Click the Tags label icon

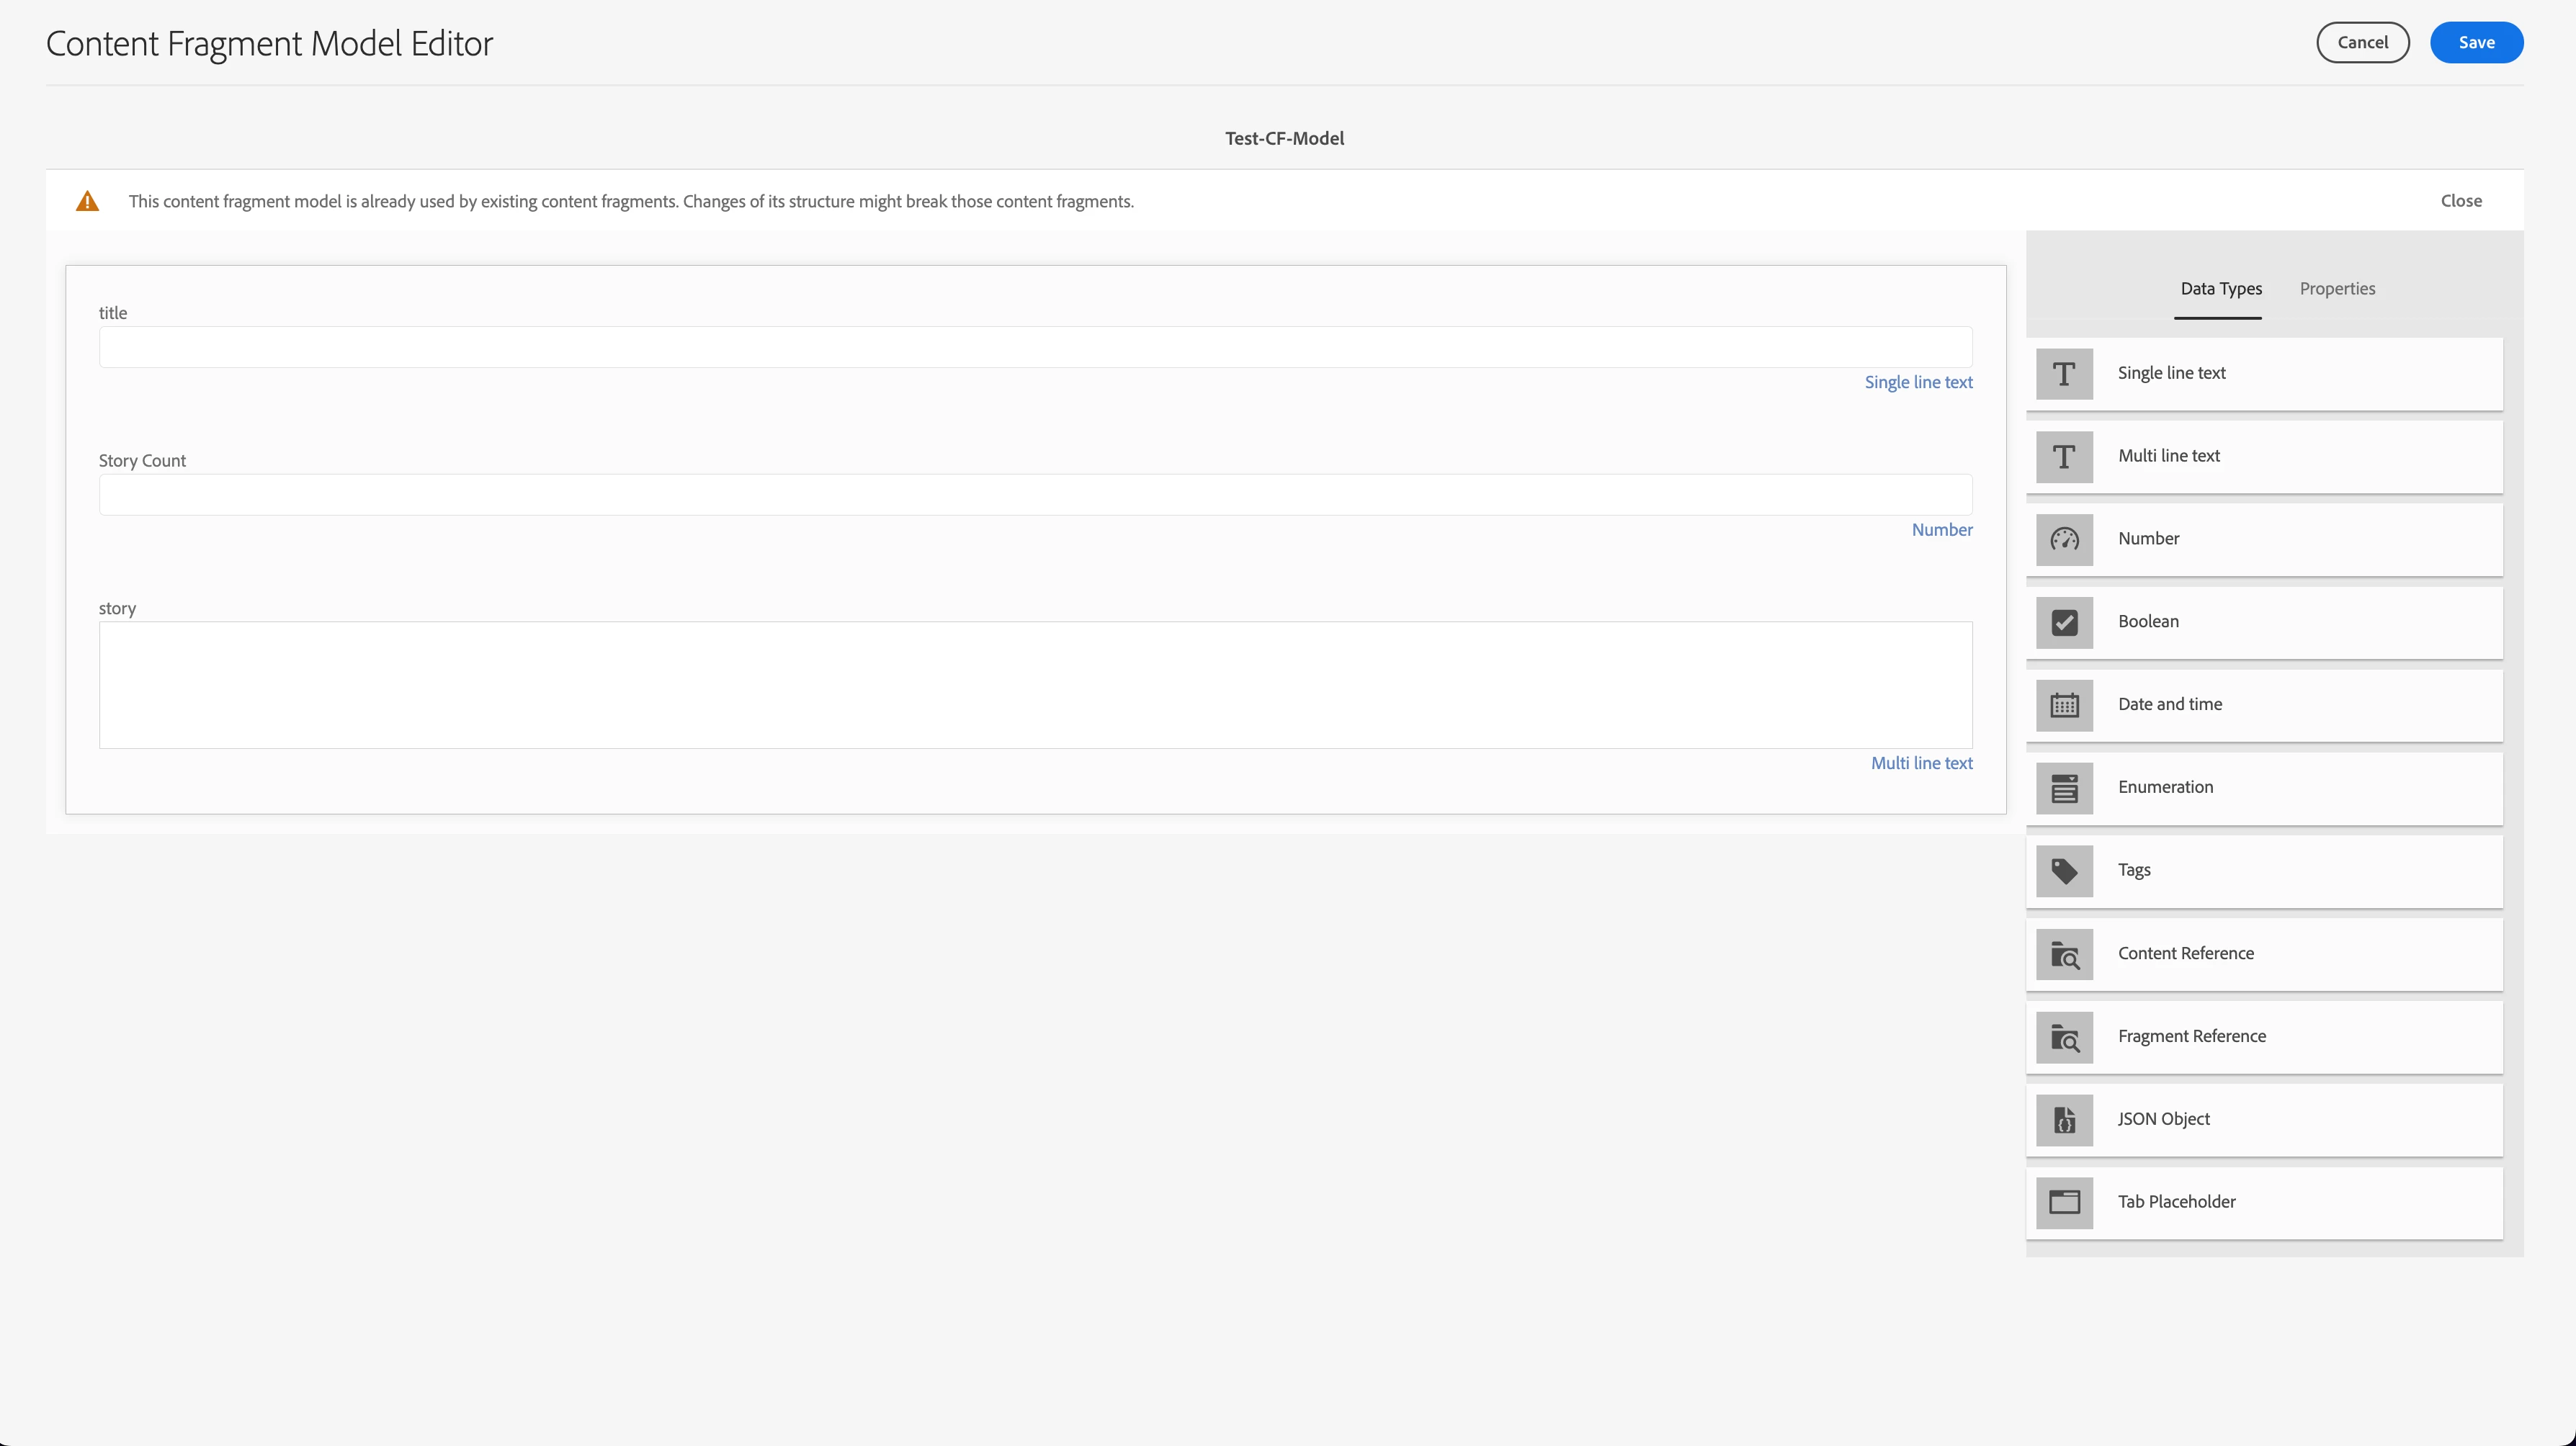pyautogui.click(x=2064, y=871)
